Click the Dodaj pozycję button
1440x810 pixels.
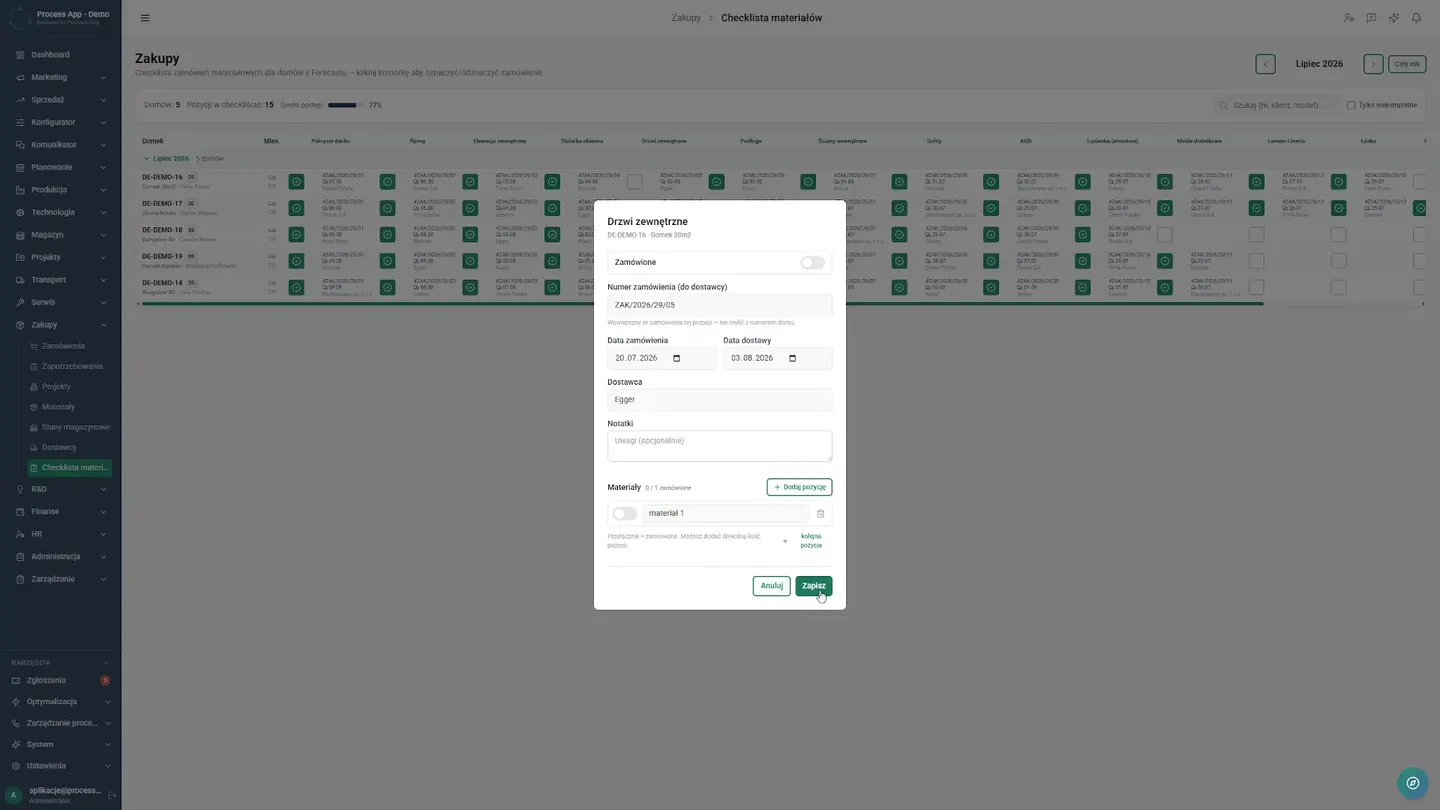799,487
